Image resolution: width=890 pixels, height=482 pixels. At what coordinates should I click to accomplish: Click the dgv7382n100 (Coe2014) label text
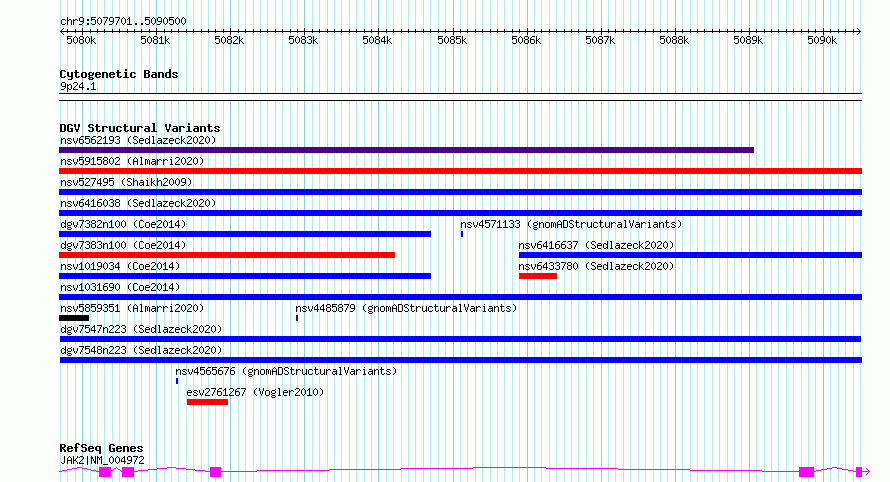click(x=123, y=224)
